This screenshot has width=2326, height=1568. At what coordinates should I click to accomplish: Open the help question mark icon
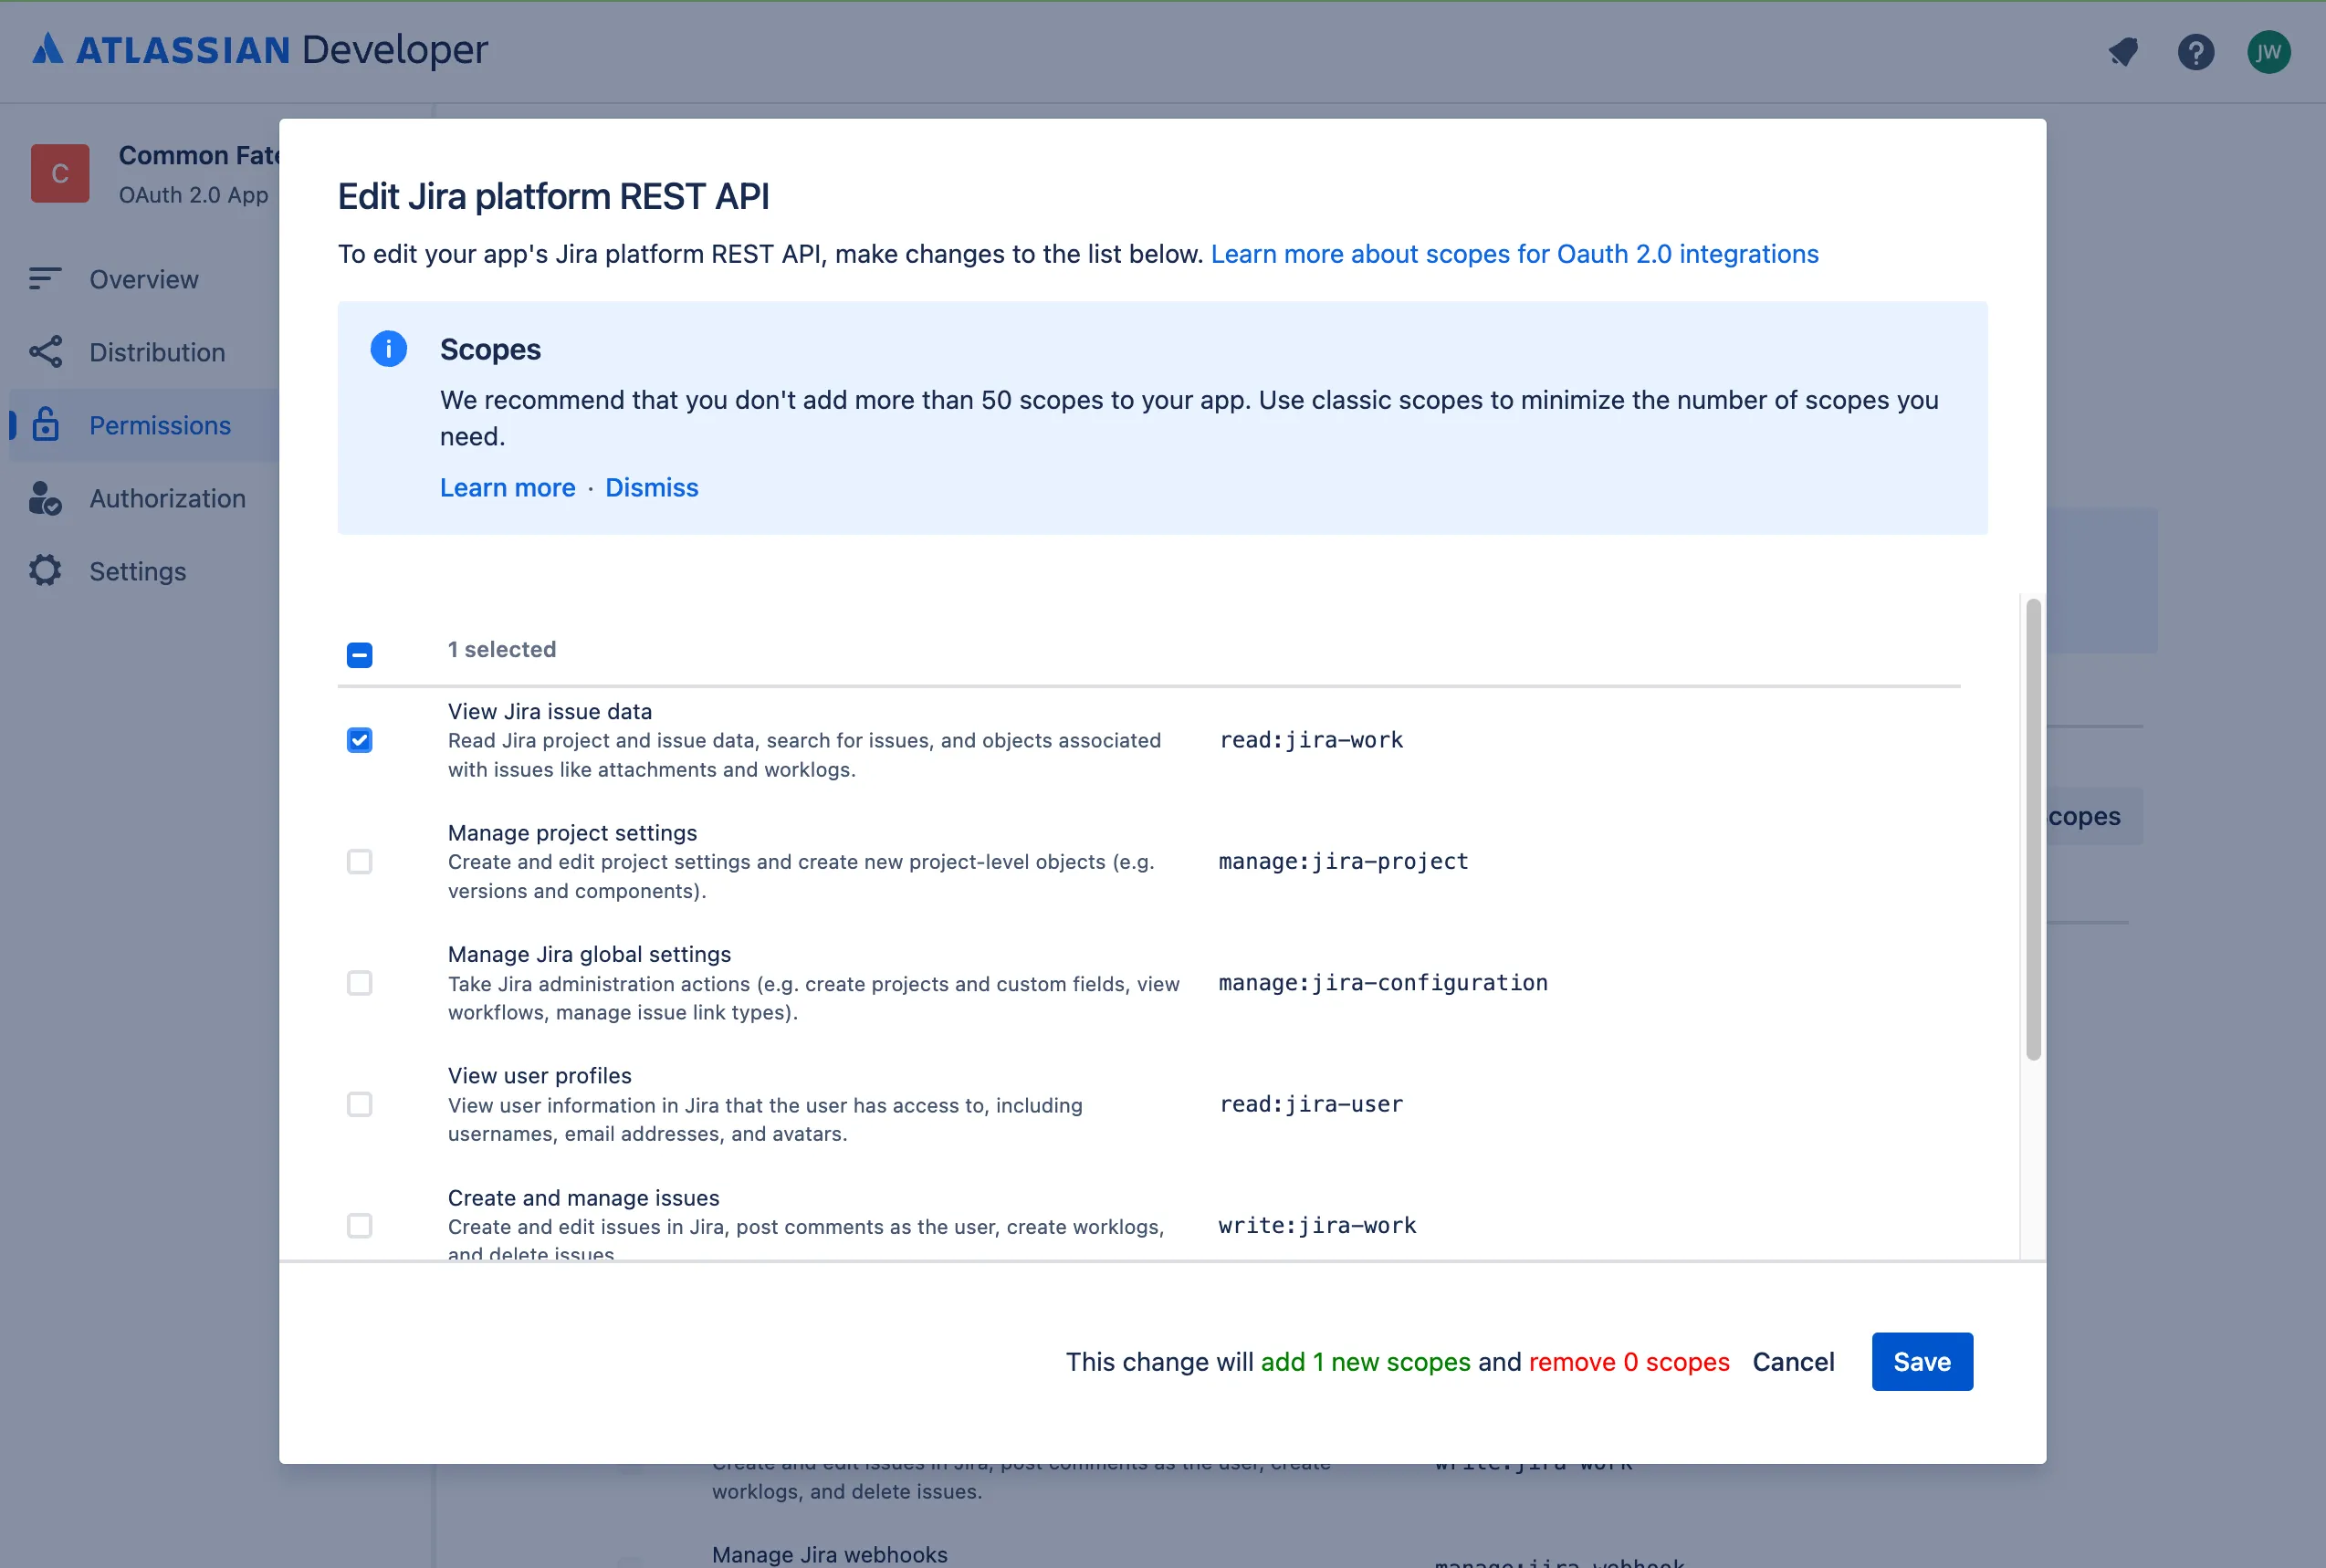[x=2195, y=52]
